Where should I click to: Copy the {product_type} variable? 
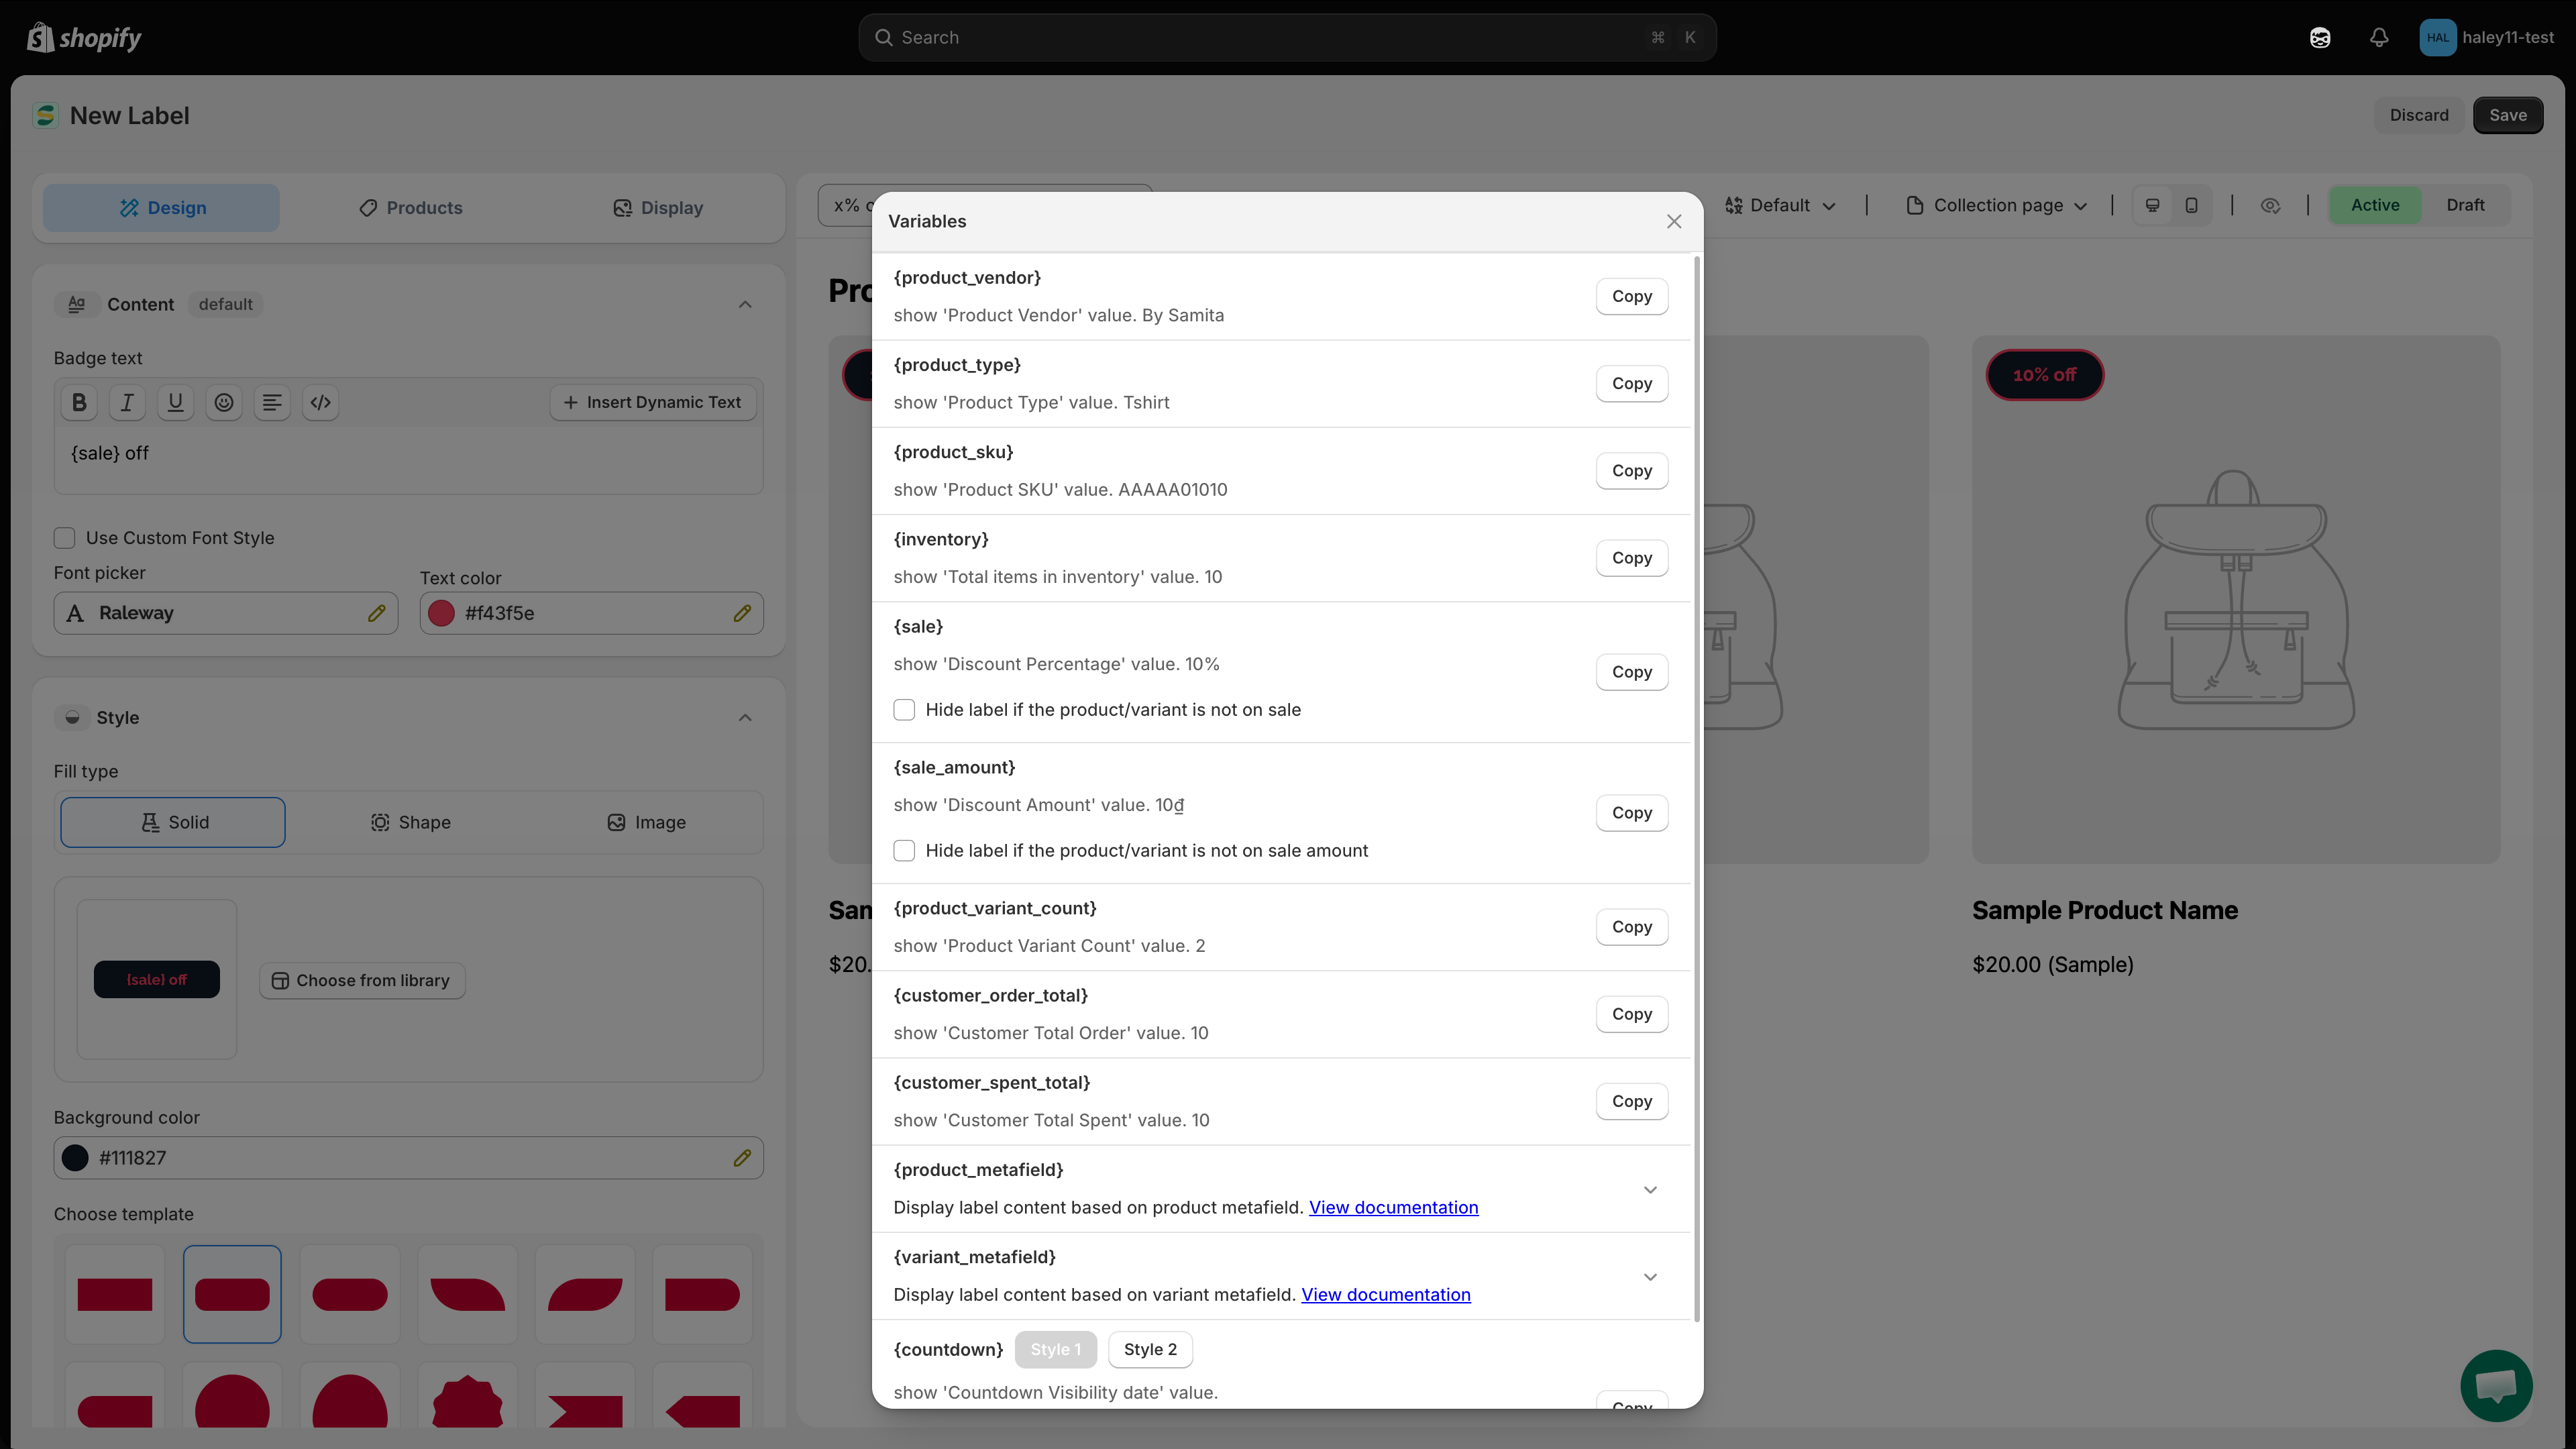tap(1632, 383)
